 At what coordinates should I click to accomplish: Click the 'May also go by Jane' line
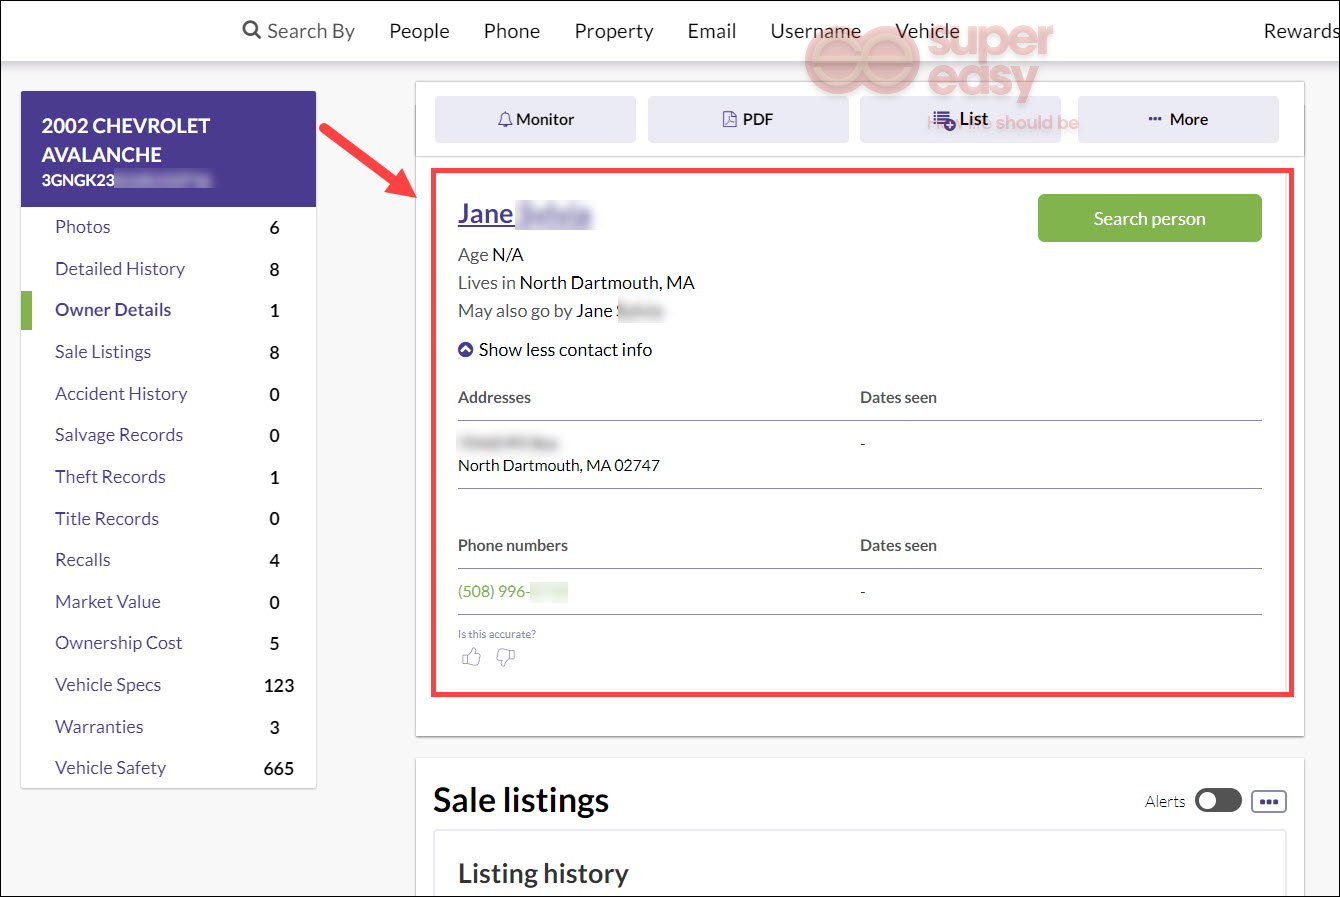point(560,311)
